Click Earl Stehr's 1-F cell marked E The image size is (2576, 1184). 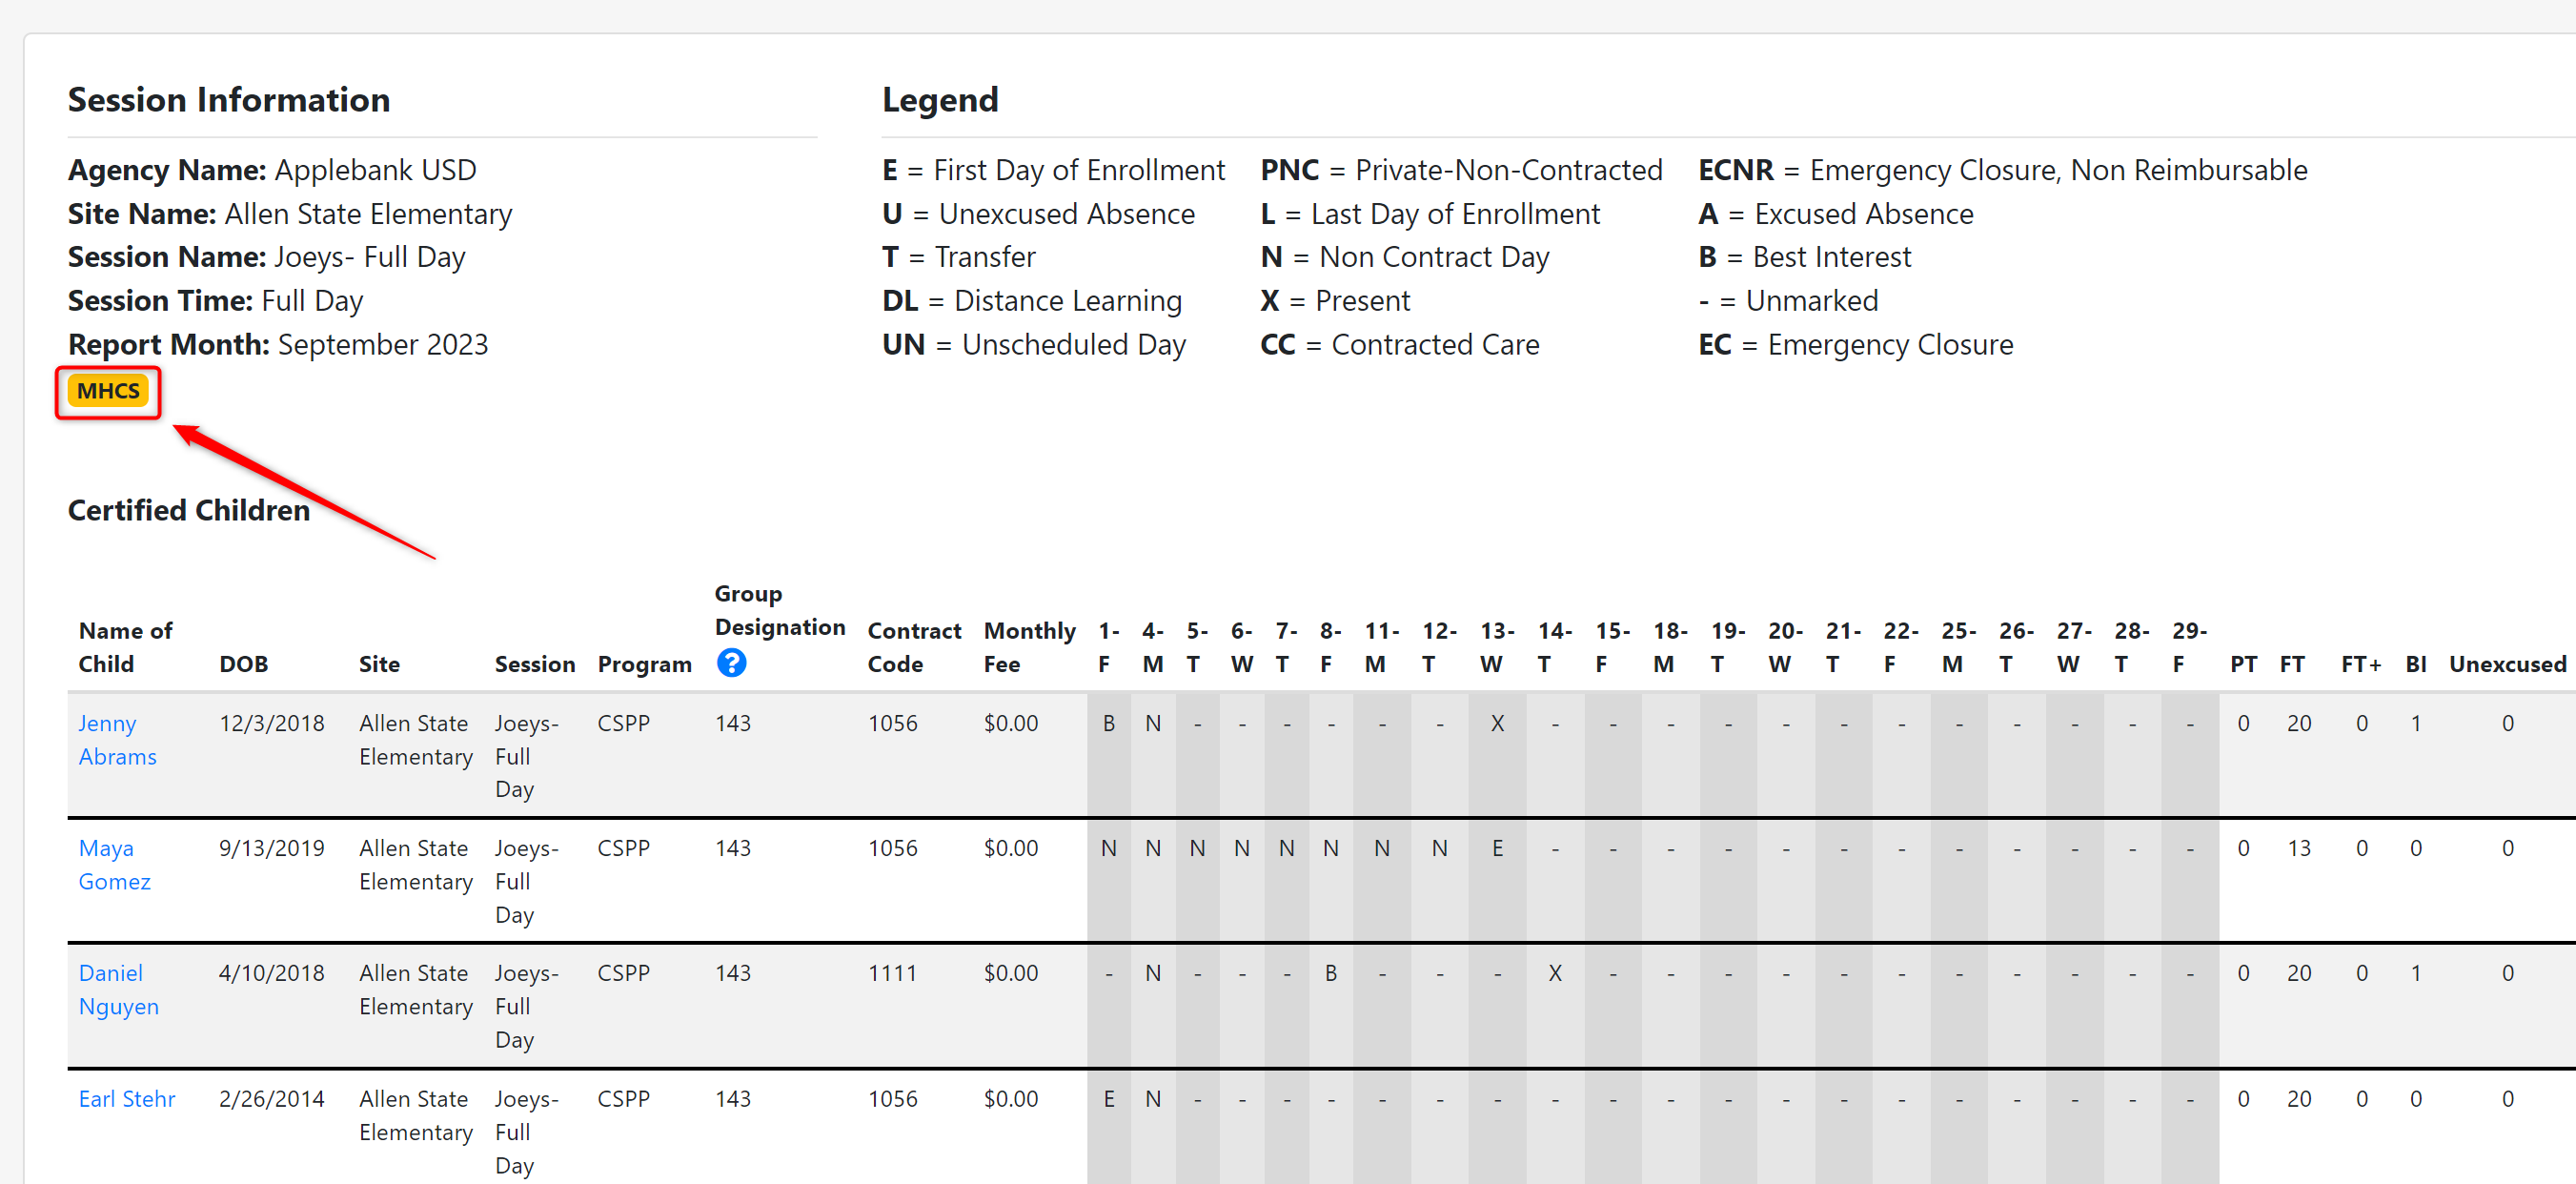pyautogui.click(x=1108, y=1098)
